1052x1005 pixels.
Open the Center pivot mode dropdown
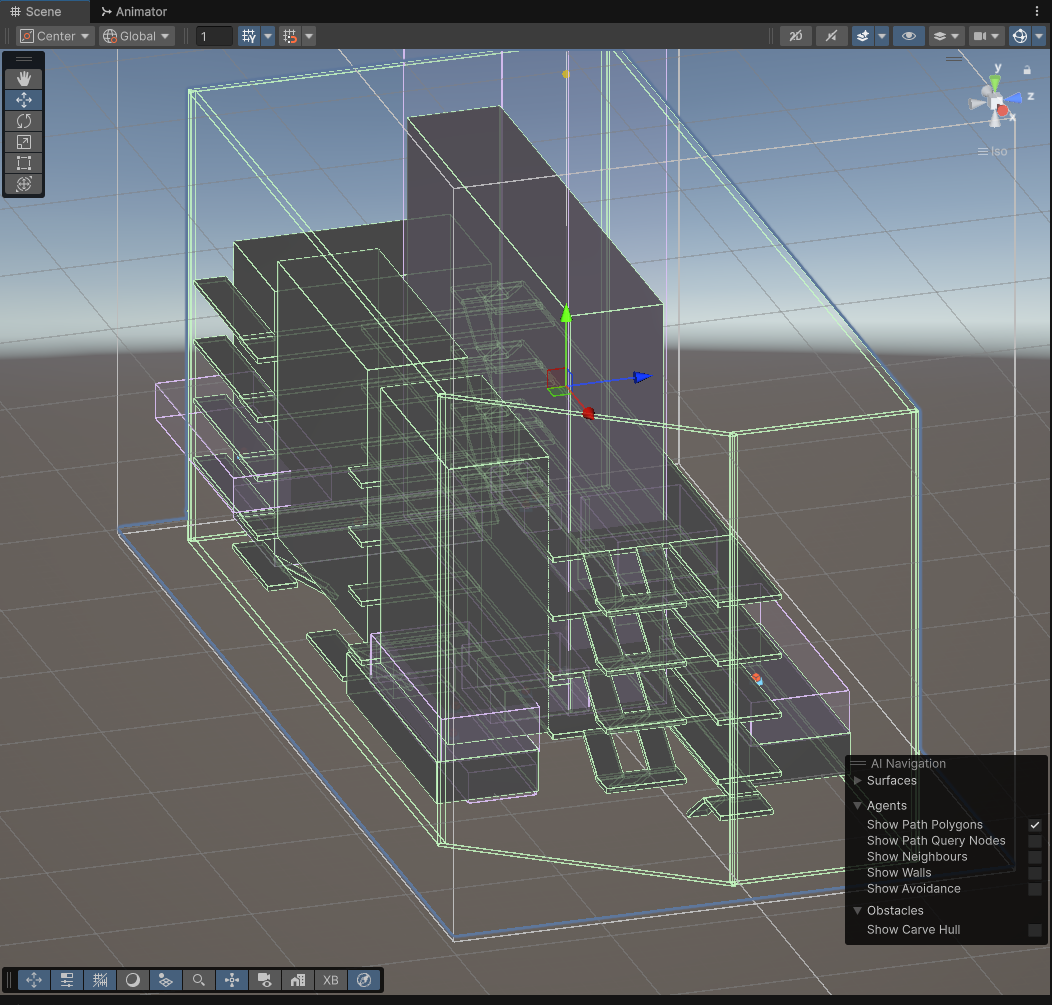click(x=56, y=36)
